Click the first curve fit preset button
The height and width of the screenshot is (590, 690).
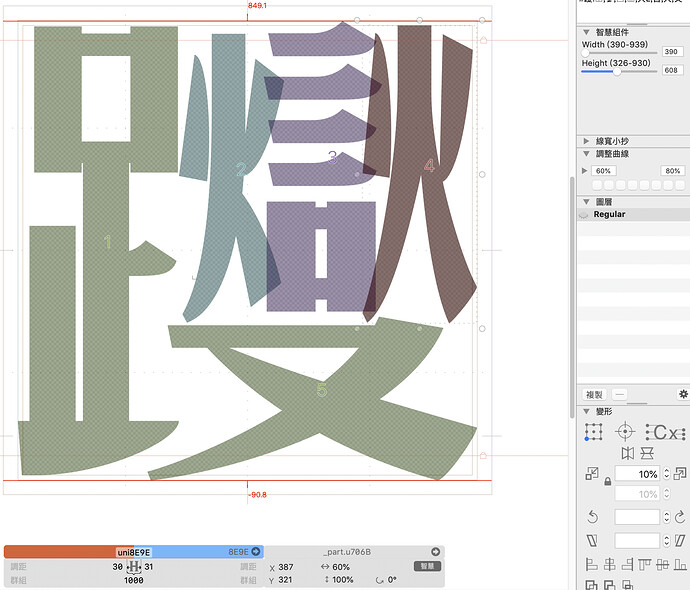(x=597, y=185)
